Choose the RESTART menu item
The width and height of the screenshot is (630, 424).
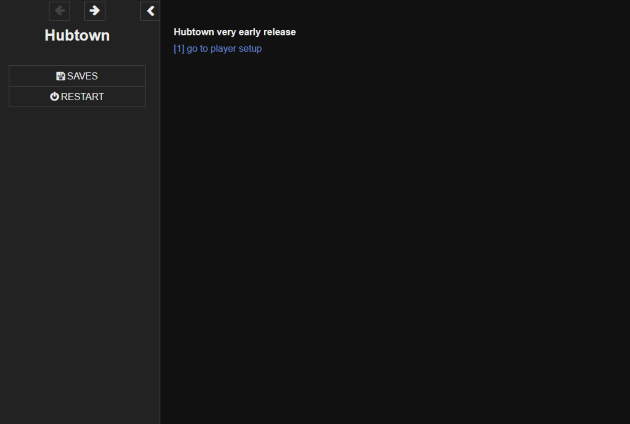coord(77,97)
